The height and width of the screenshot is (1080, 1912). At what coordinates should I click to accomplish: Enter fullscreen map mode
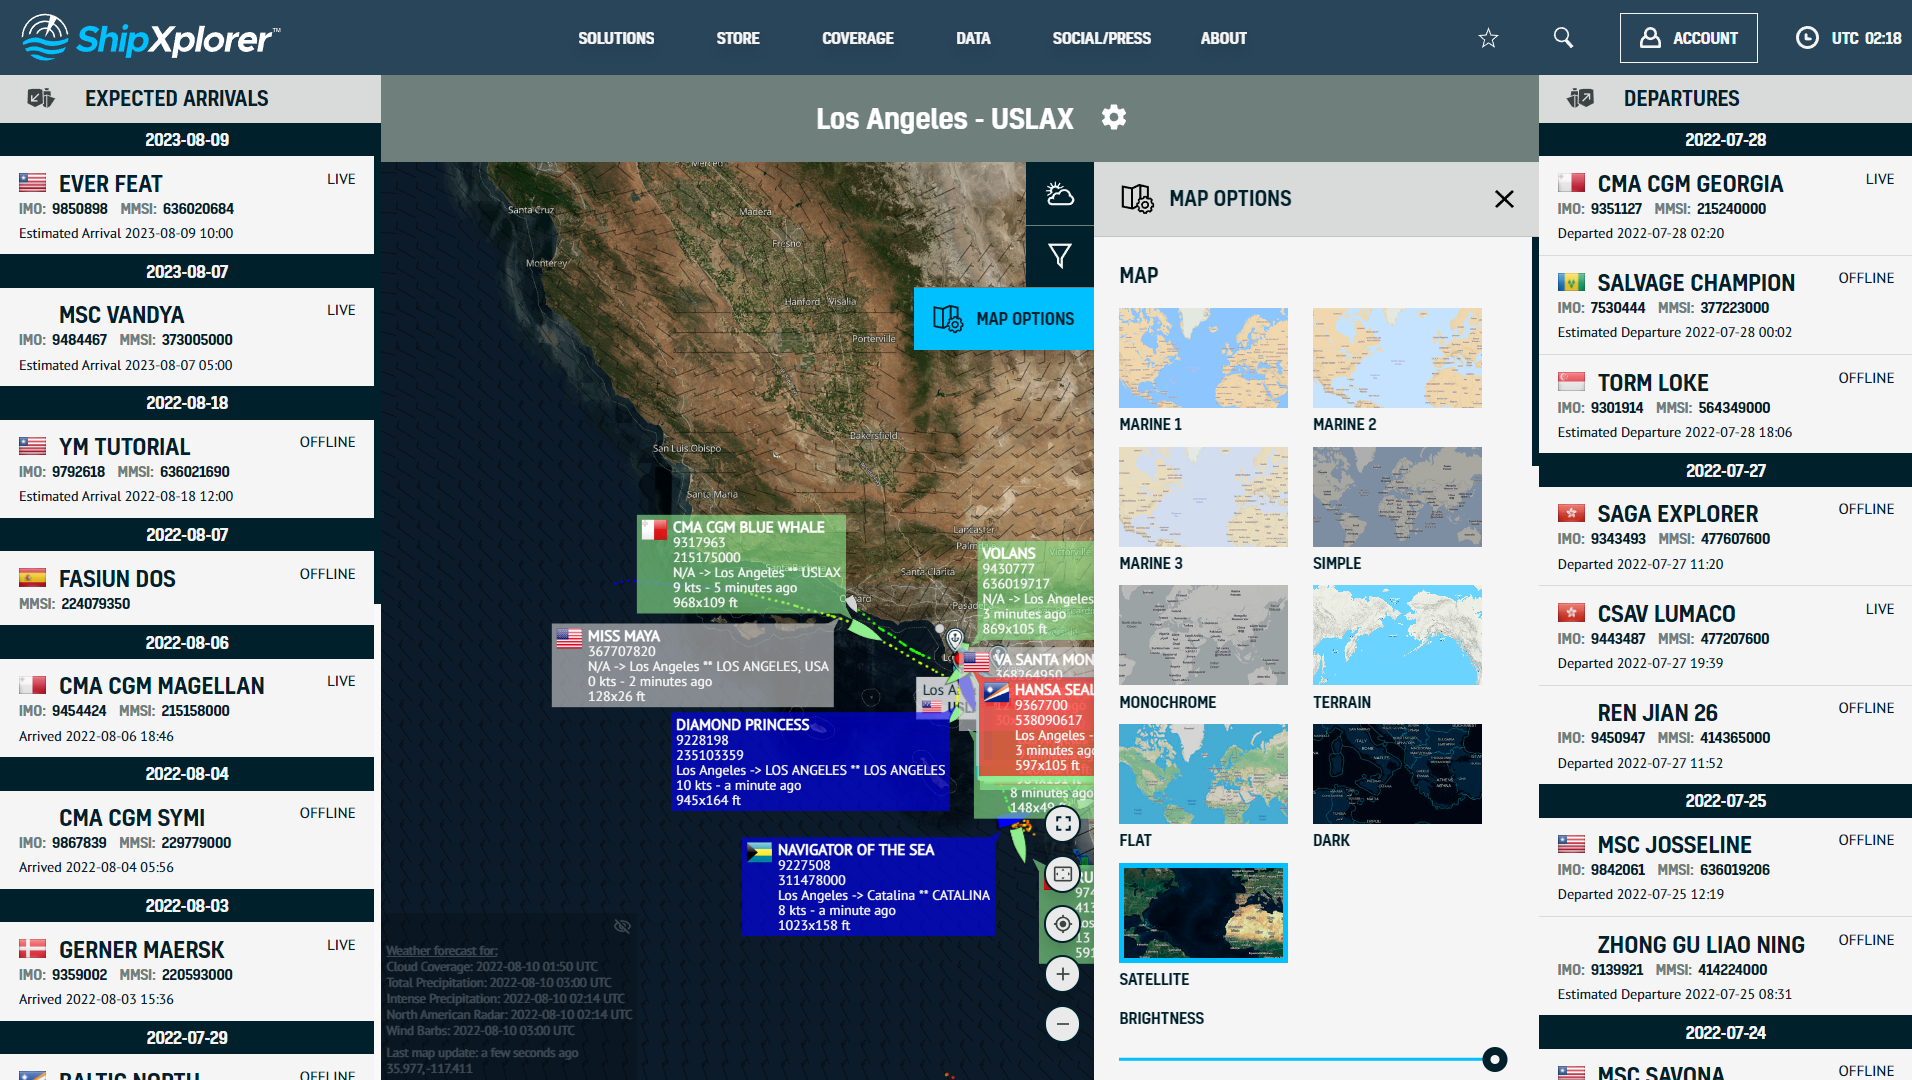(x=1062, y=824)
